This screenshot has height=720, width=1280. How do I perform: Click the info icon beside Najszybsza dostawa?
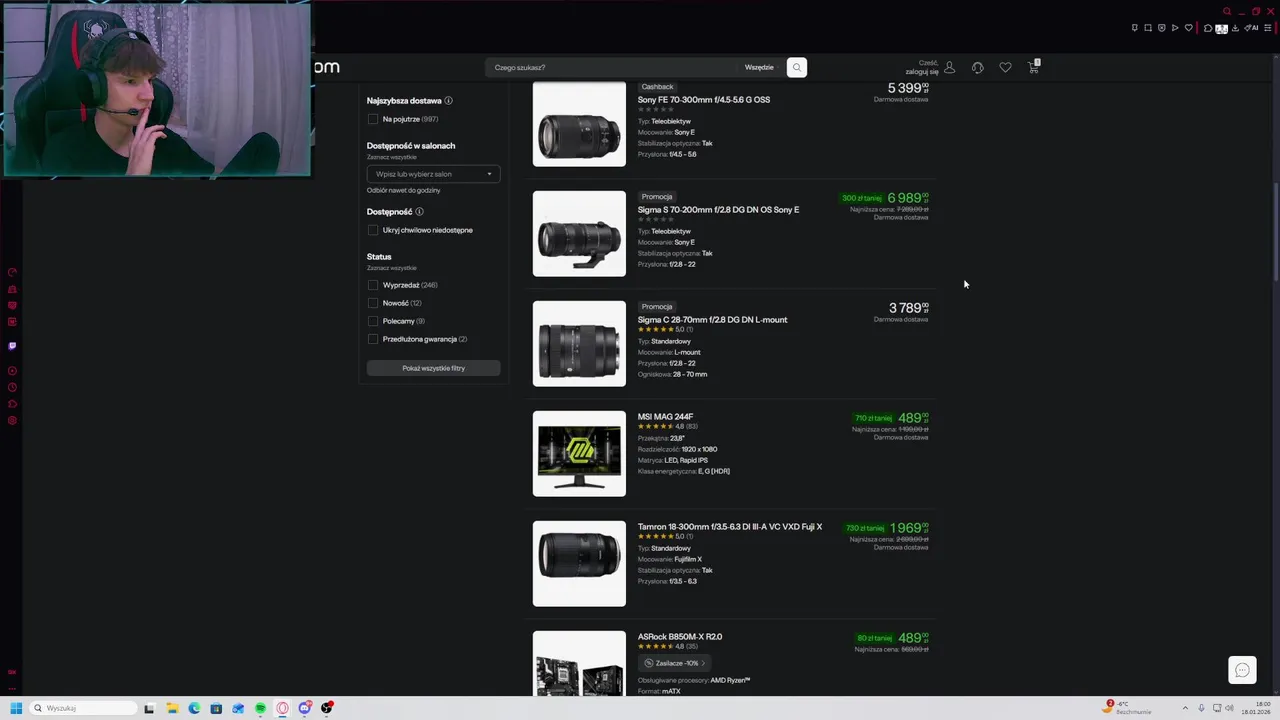point(448,101)
